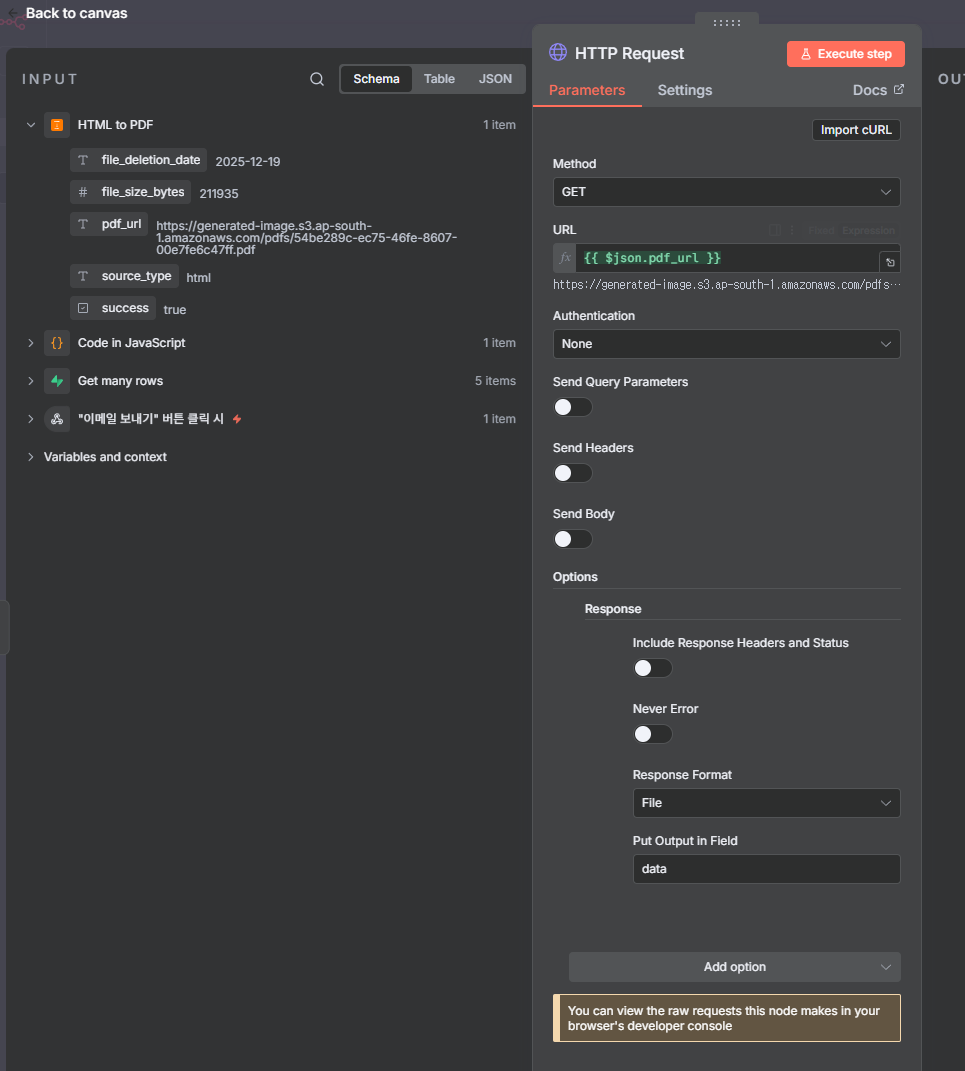The image size is (965, 1071).
Task: Click the HTML to PDF node icon
Action: [x=57, y=125]
